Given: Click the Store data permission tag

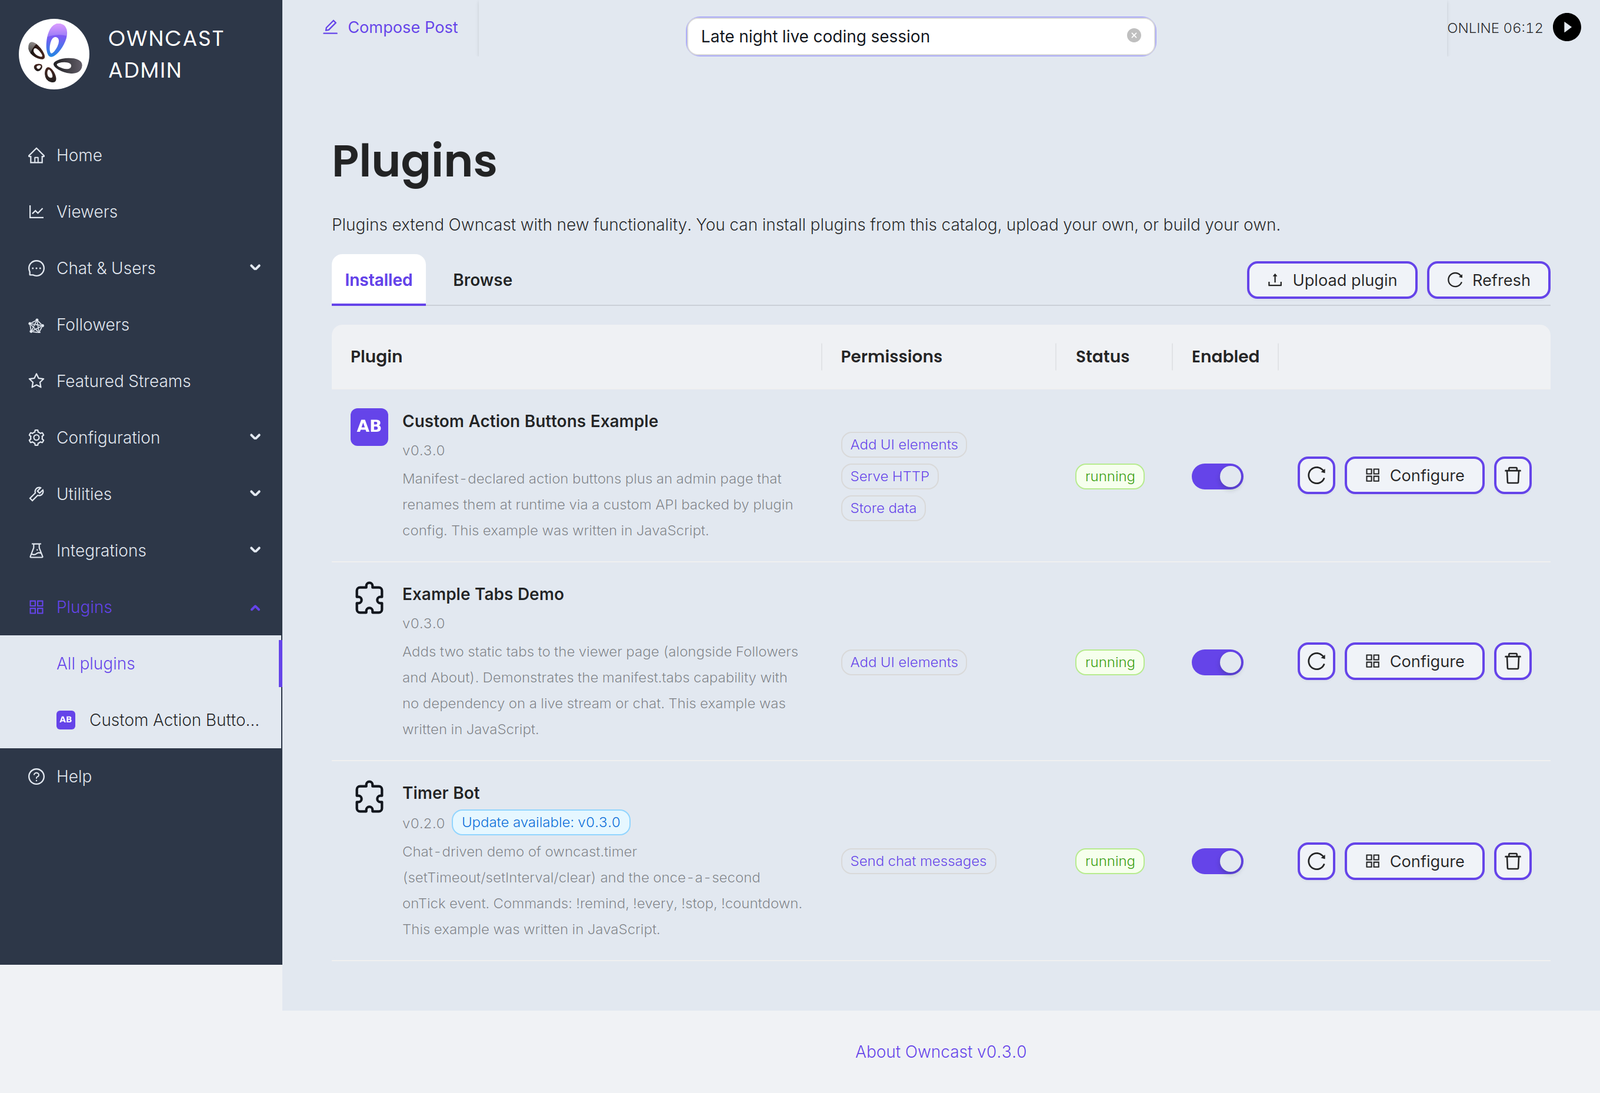Looking at the screenshot, I should pos(883,508).
